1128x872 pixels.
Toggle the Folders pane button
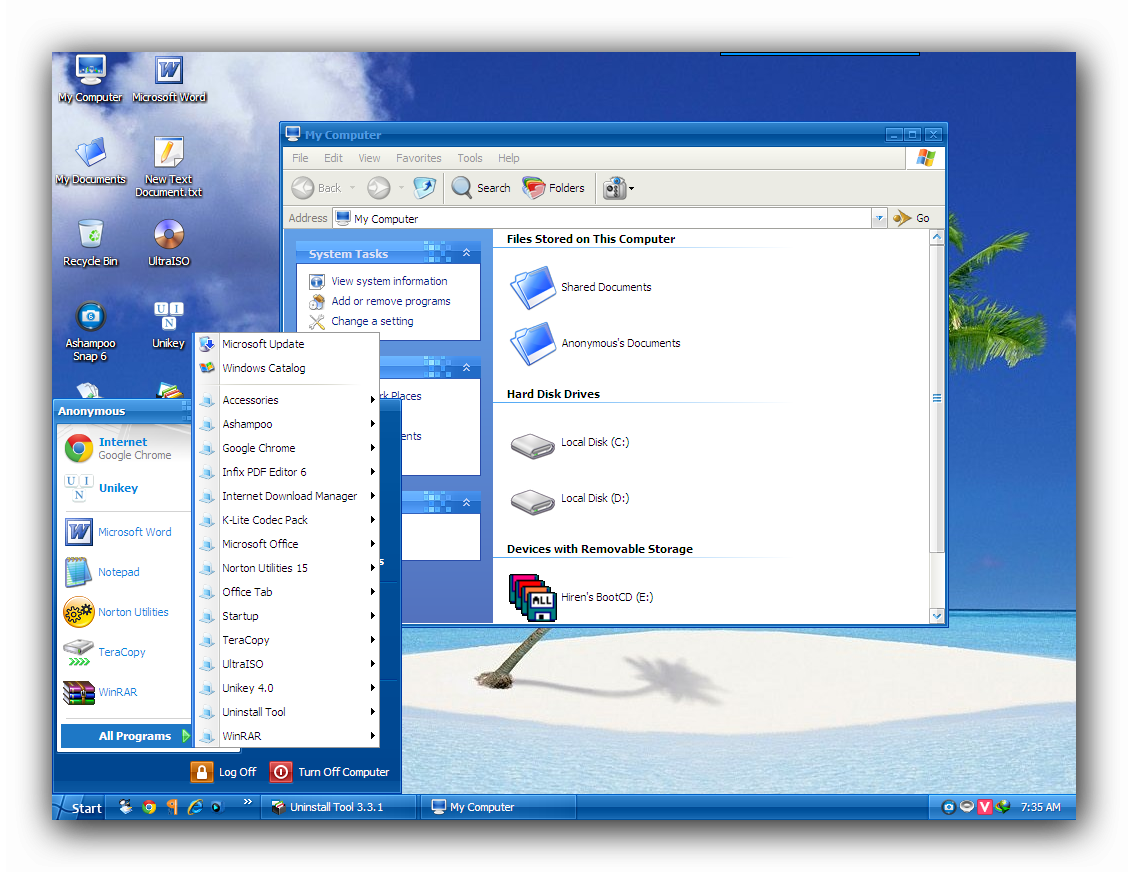pos(553,188)
